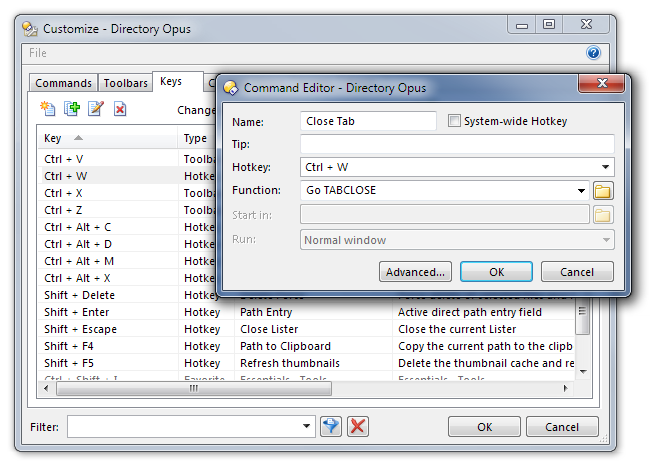The height and width of the screenshot is (470, 650).
Task: Click the horizontal scrollbar thumb in keys list
Action: (194, 388)
